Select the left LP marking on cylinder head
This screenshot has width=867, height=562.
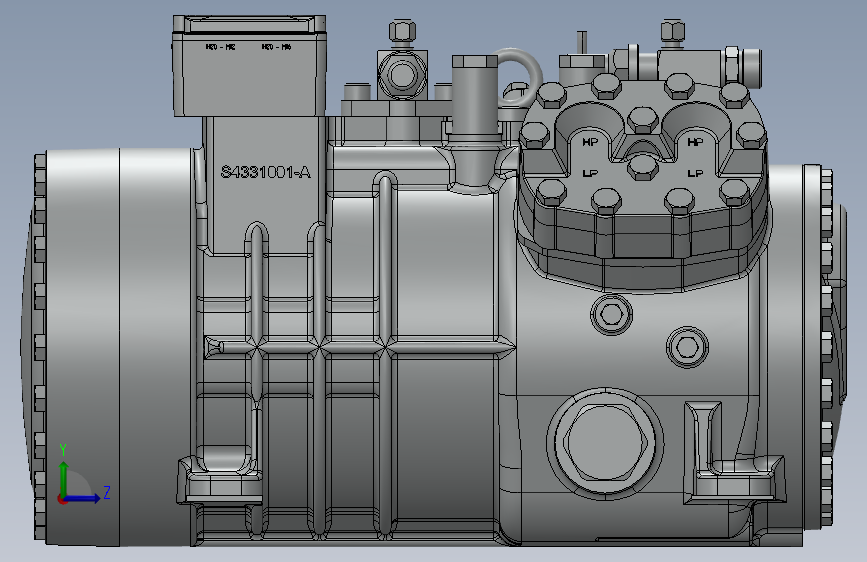click(590, 173)
